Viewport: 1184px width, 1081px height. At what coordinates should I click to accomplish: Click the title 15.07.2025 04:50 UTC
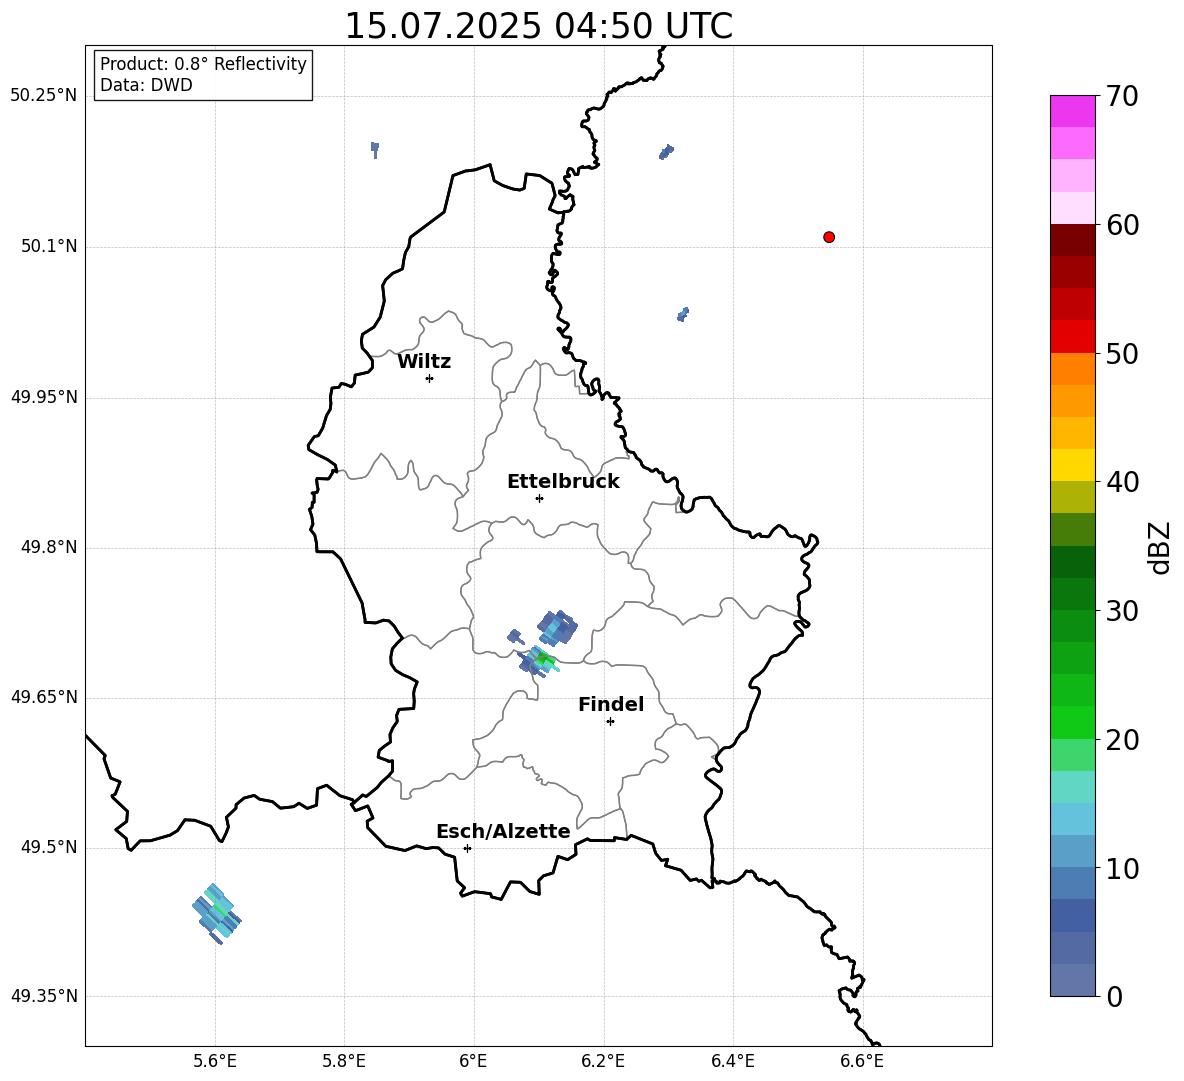(x=538, y=26)
